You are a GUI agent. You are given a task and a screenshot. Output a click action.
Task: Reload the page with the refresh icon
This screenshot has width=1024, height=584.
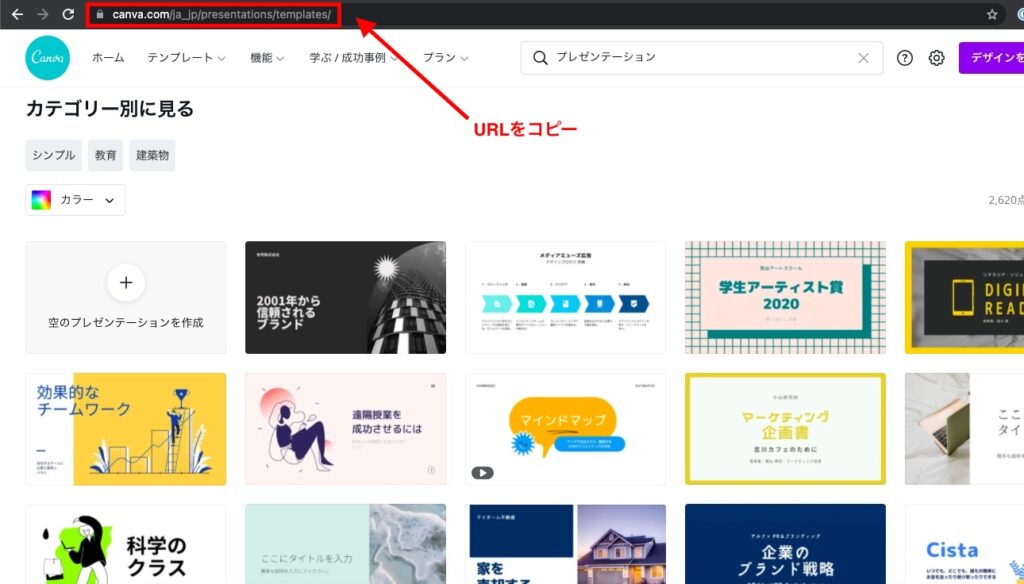pos(68,14)
